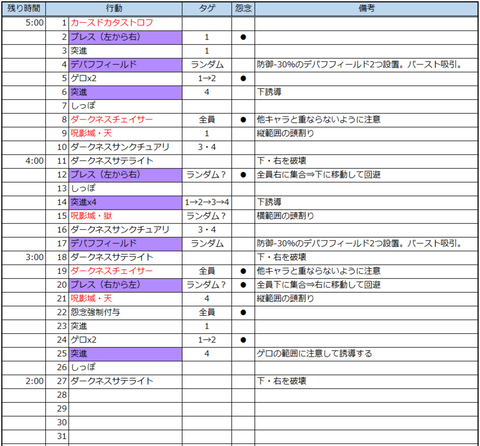Select the 突進 cell in row 3
480x446 pixels.
pos(125,51)
